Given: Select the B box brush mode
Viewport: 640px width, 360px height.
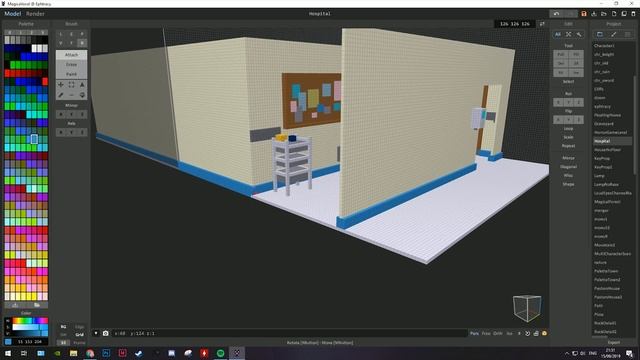Looking at the screenshot, I should coord(82,43).
